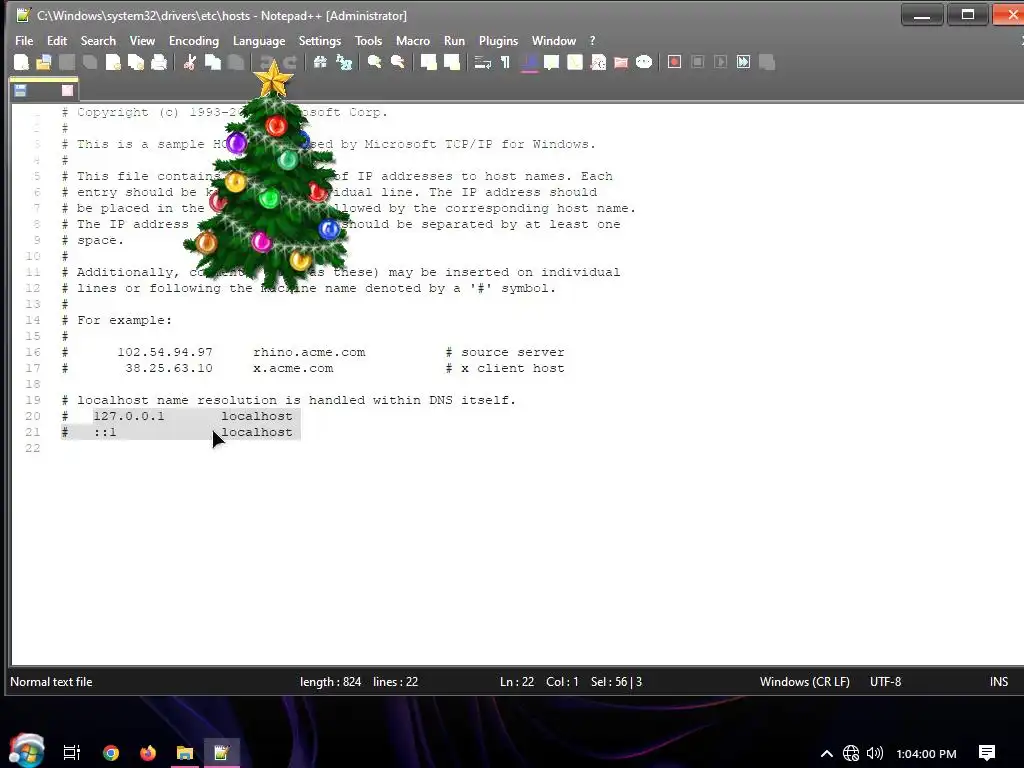
Task: Copy selection with the Copy icon
Action: [213, 62]
